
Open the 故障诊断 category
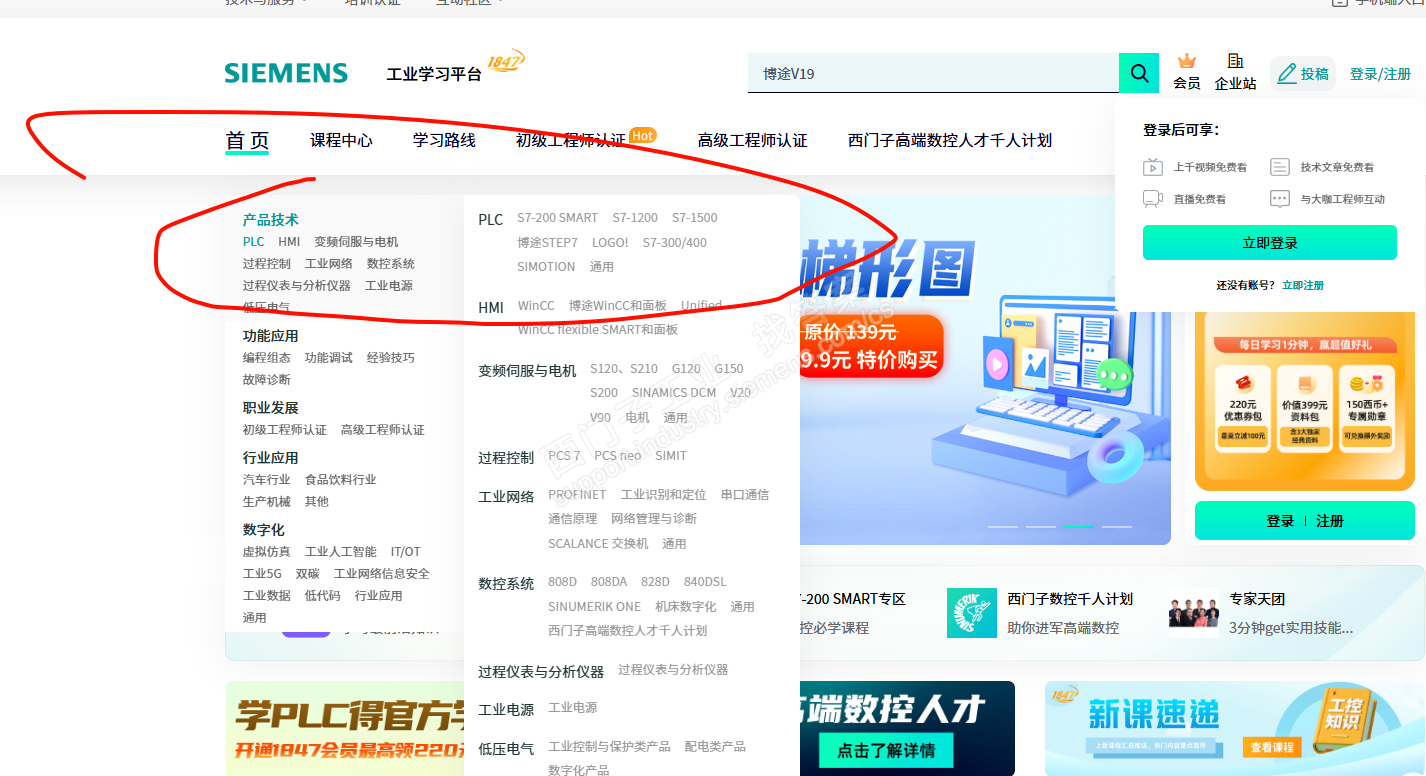tap(267, 380)
